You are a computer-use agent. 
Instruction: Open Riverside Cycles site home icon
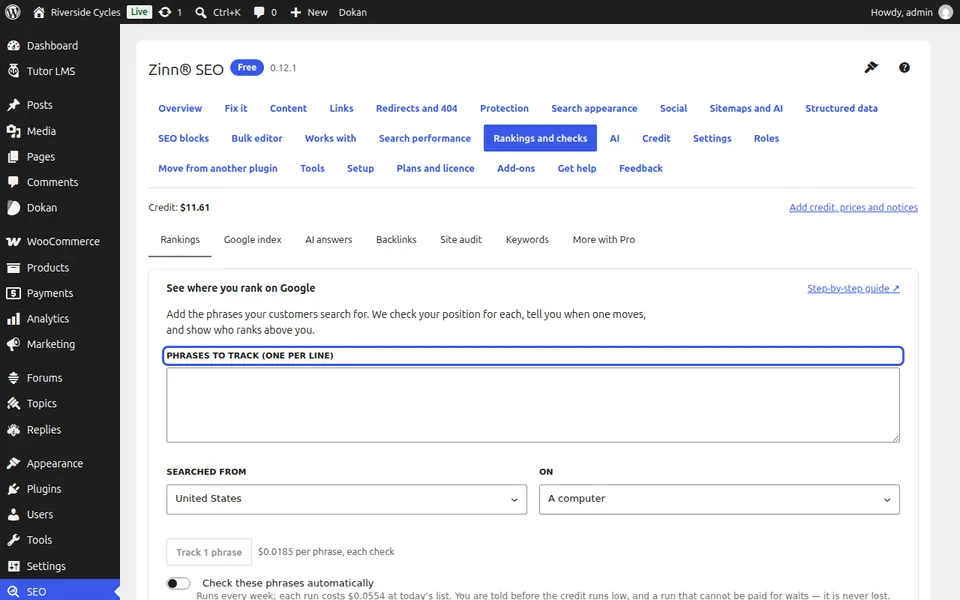(x=39, y=12)
